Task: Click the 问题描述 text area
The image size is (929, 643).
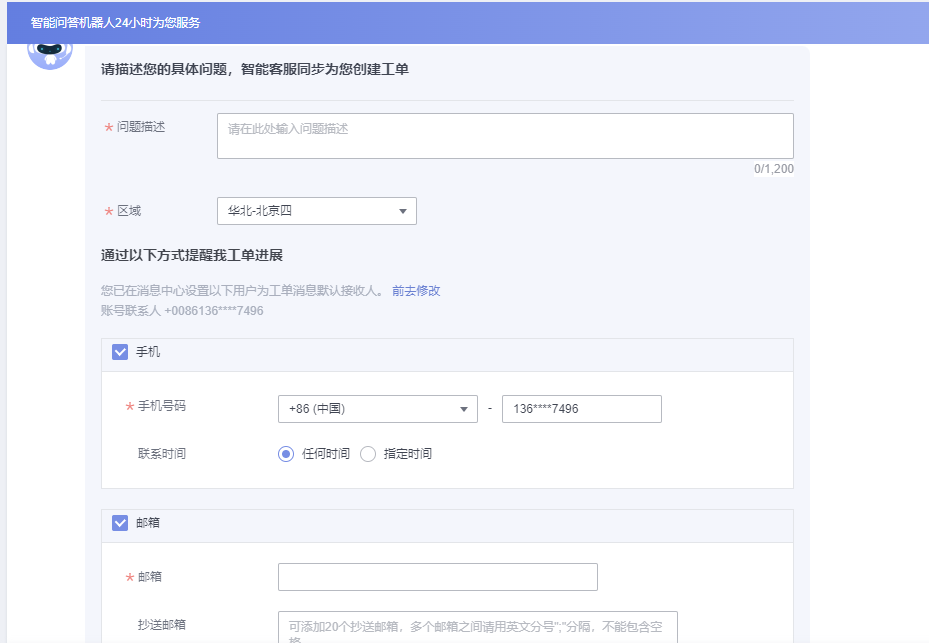Action: (x=505, y=136)
